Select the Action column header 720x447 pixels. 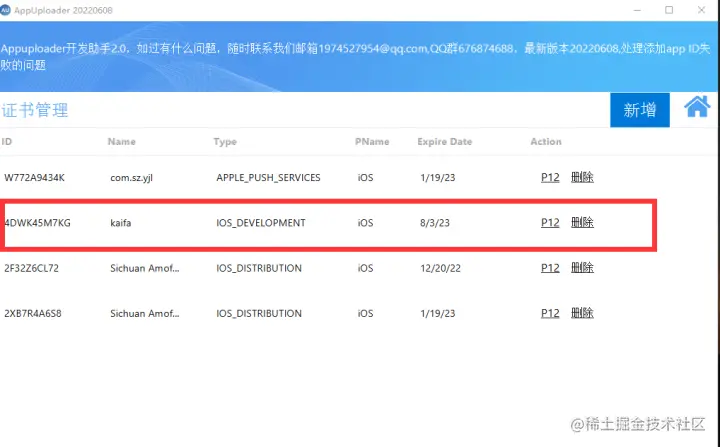(546, 141)
